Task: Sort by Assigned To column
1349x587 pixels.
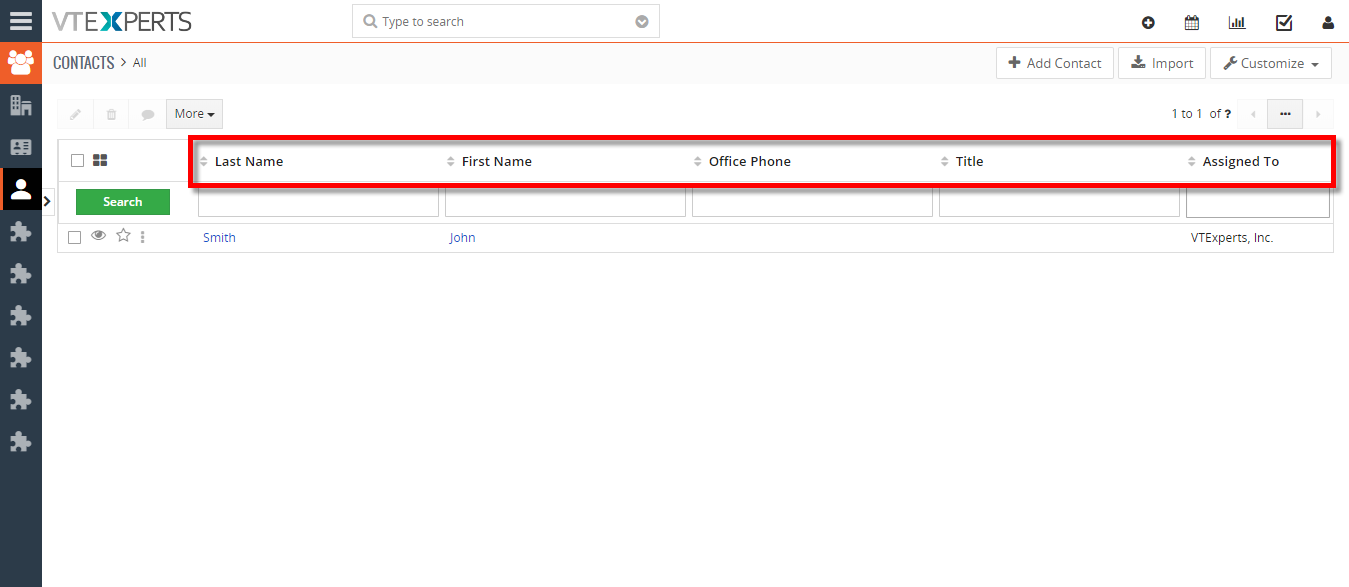Action: 1240,161
